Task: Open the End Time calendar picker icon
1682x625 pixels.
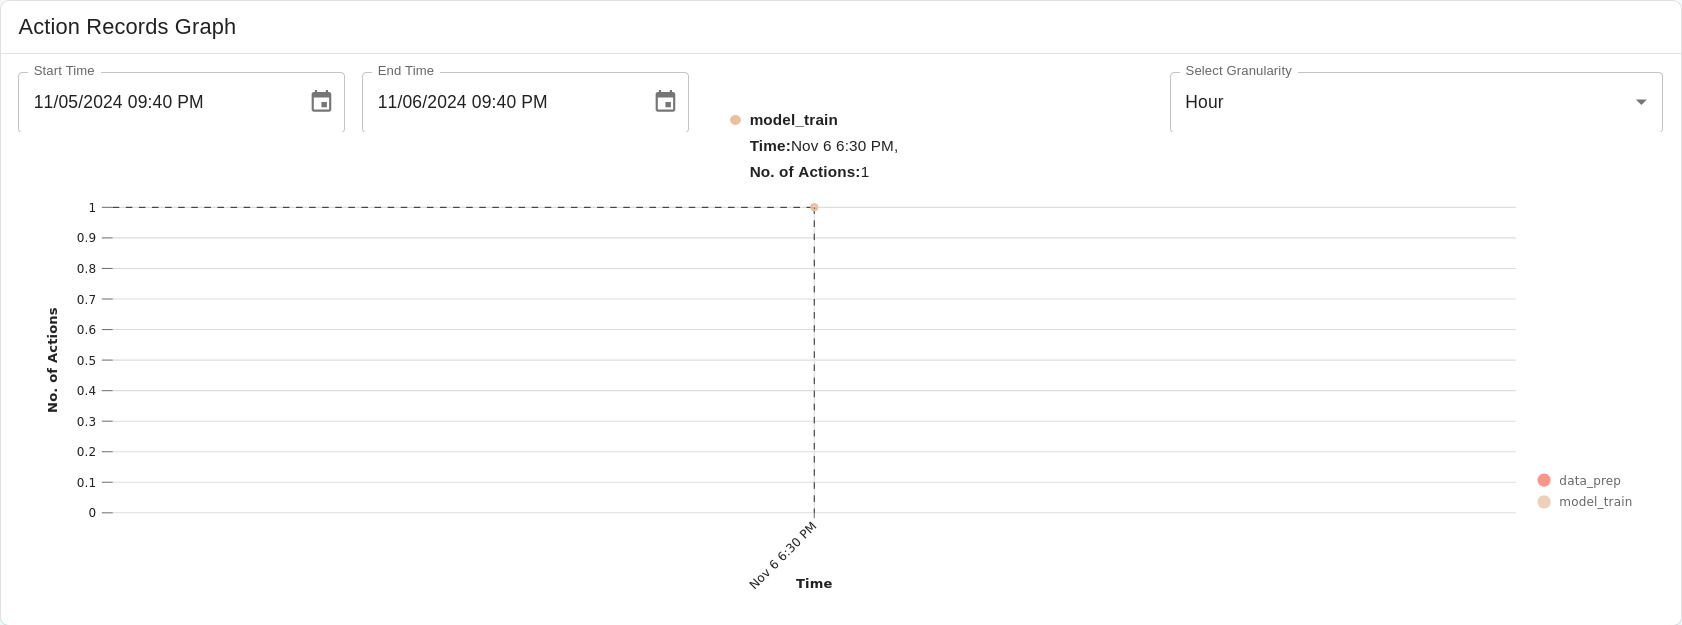Action: click(665, 102)
